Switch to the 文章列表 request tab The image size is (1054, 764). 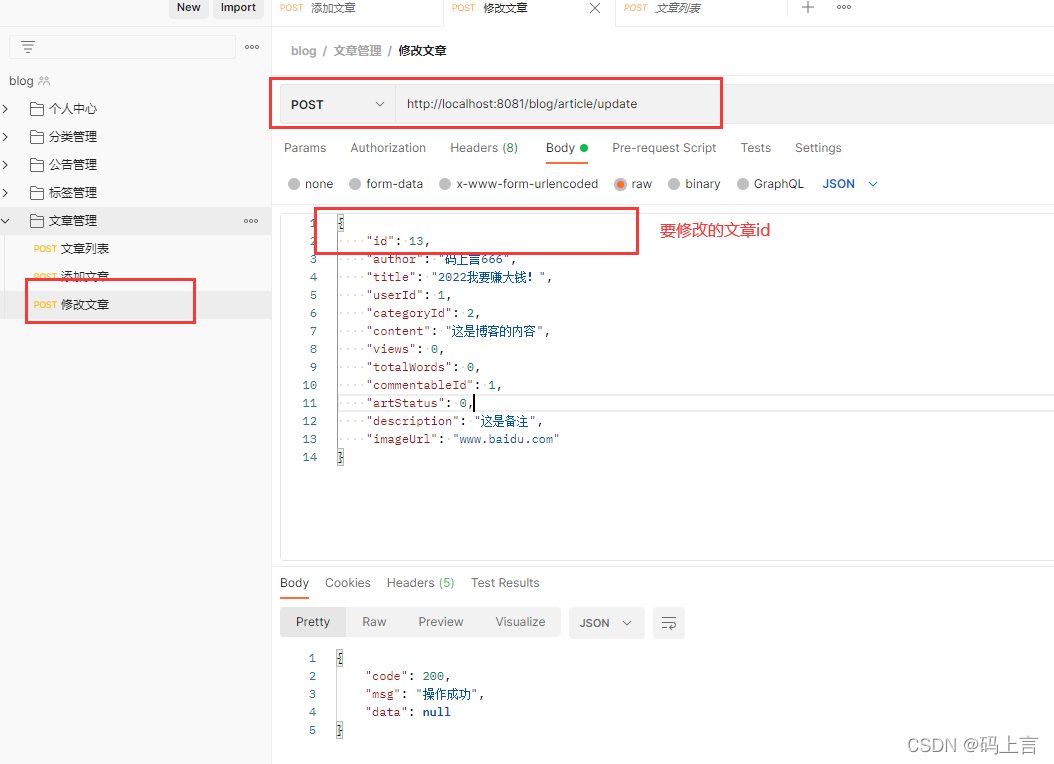pyautogui.click(x=700, y=8)
